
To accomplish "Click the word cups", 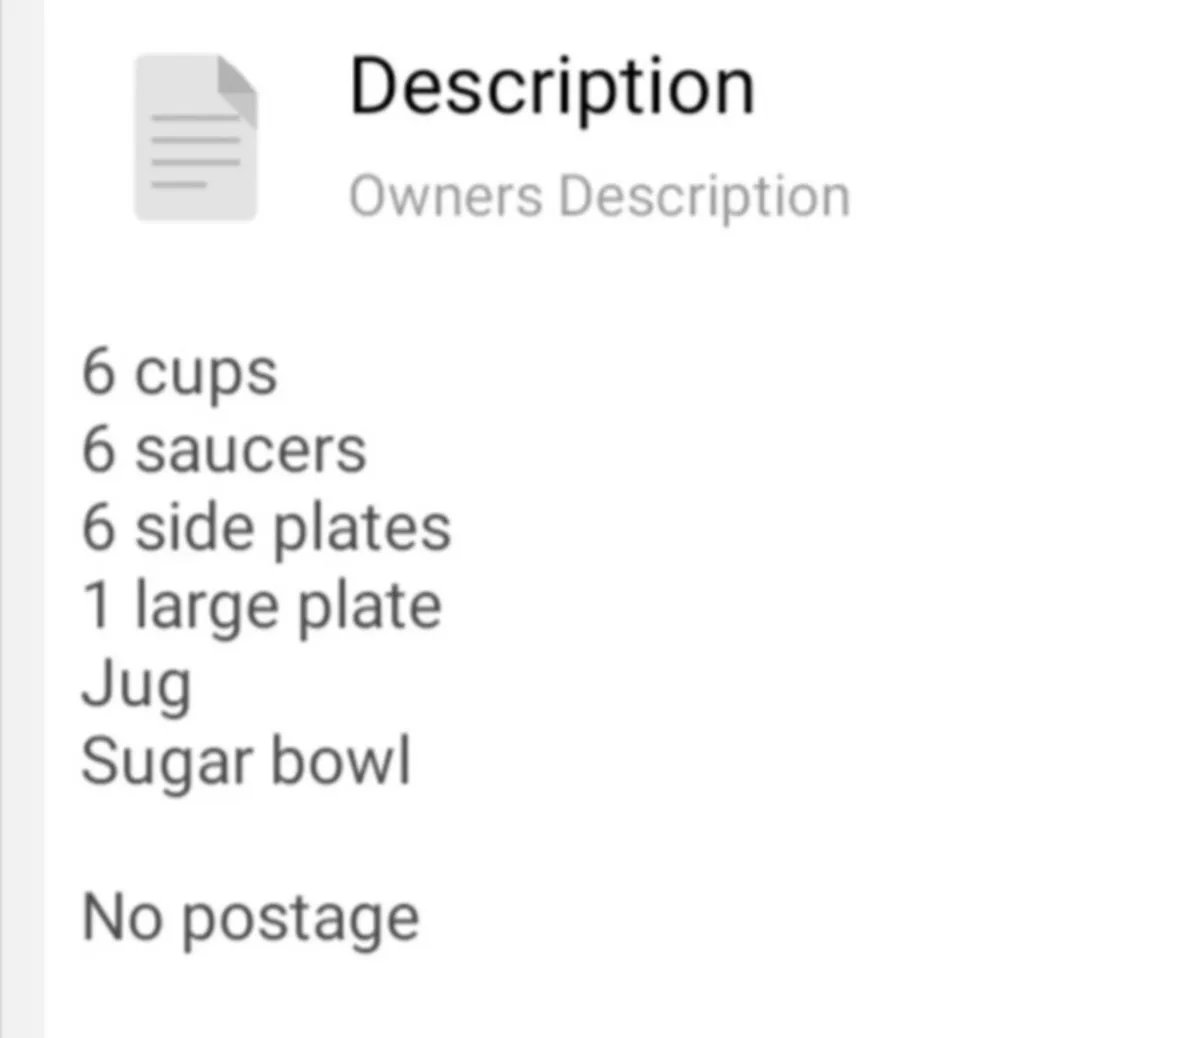I will 205,374.
